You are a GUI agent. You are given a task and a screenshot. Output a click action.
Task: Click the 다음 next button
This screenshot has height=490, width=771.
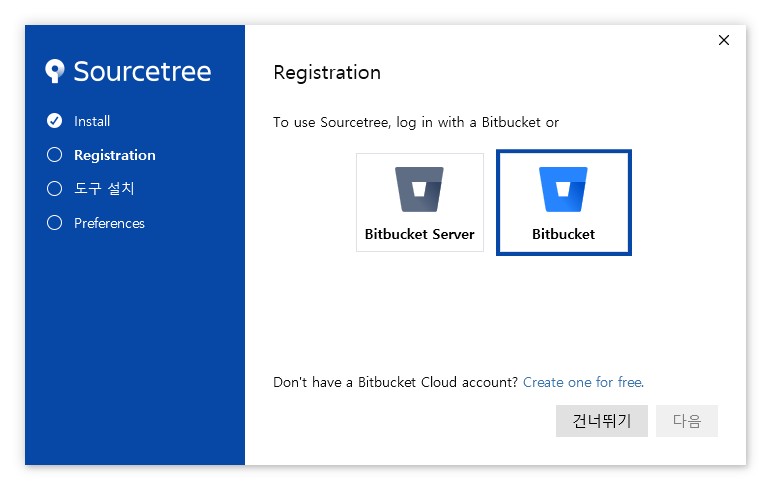coord(686,421)
